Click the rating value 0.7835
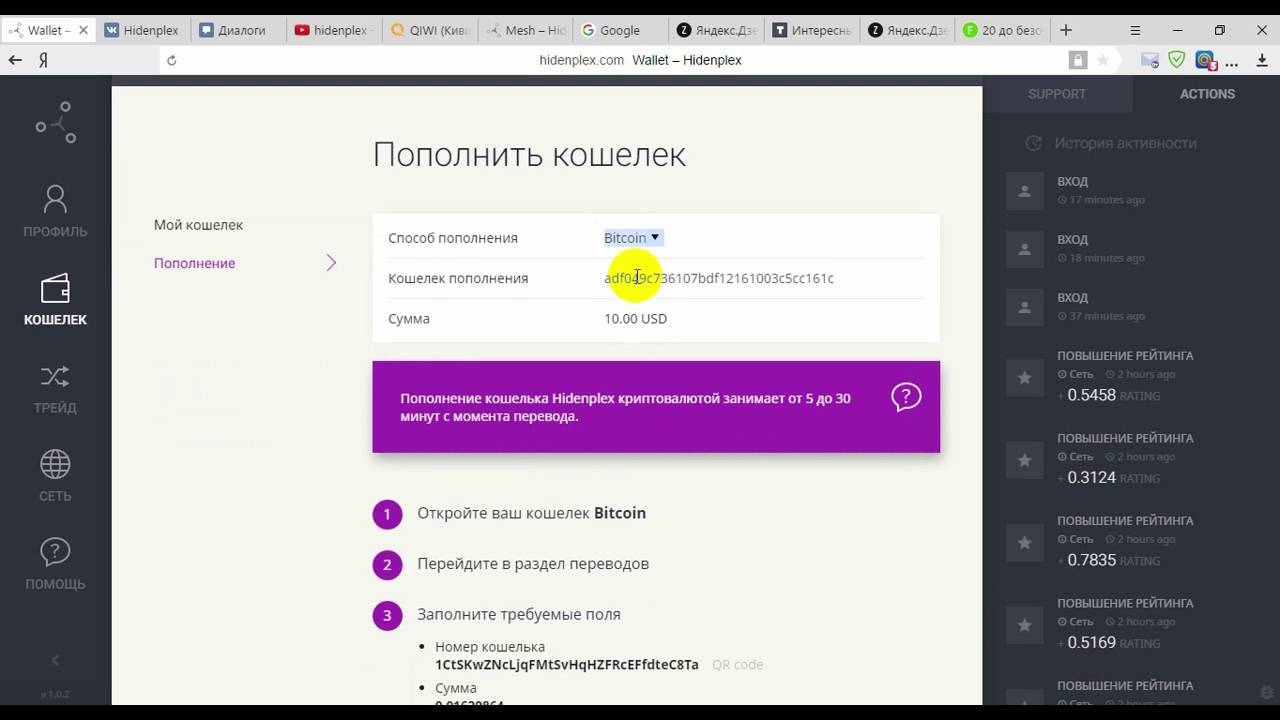 click(1091, 560)
